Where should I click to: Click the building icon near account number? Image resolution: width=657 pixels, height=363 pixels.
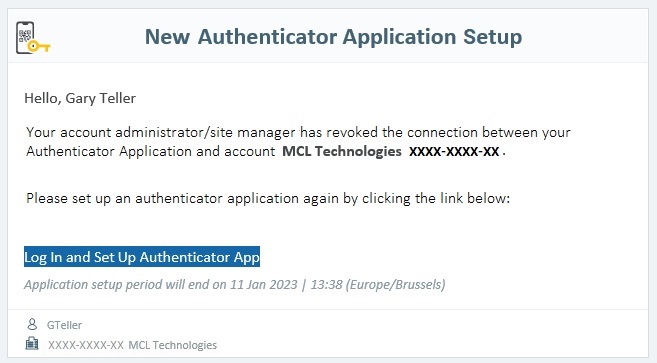tap(32, 344)
